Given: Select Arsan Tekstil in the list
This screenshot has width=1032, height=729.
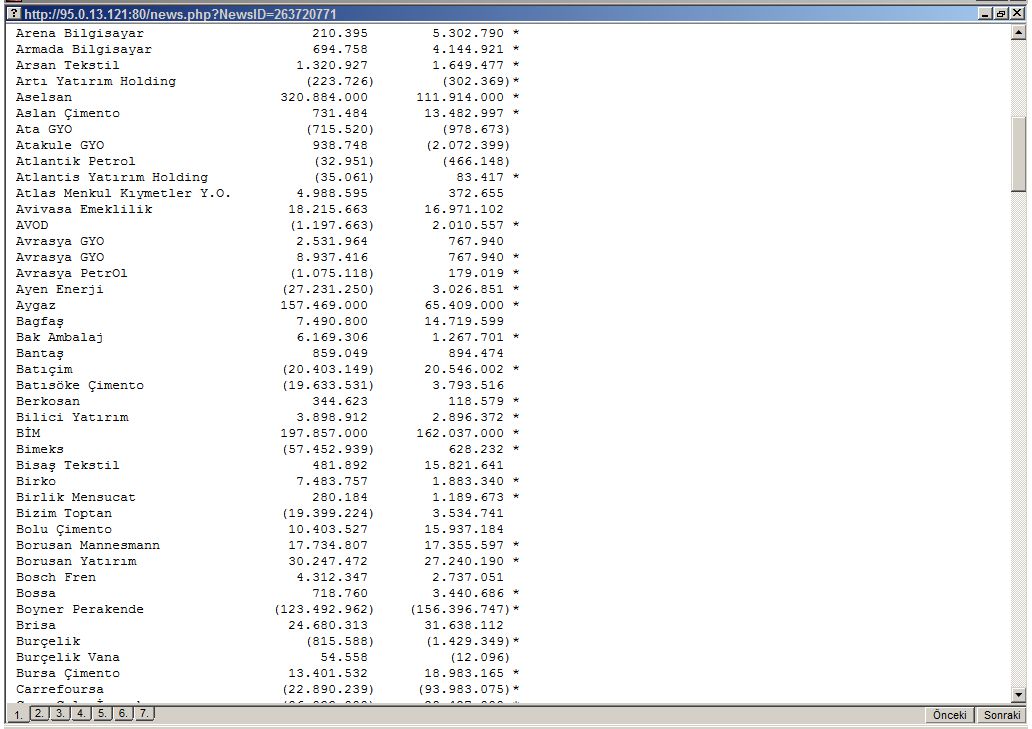Looking at the screenshot, I should tap(68, 65).
